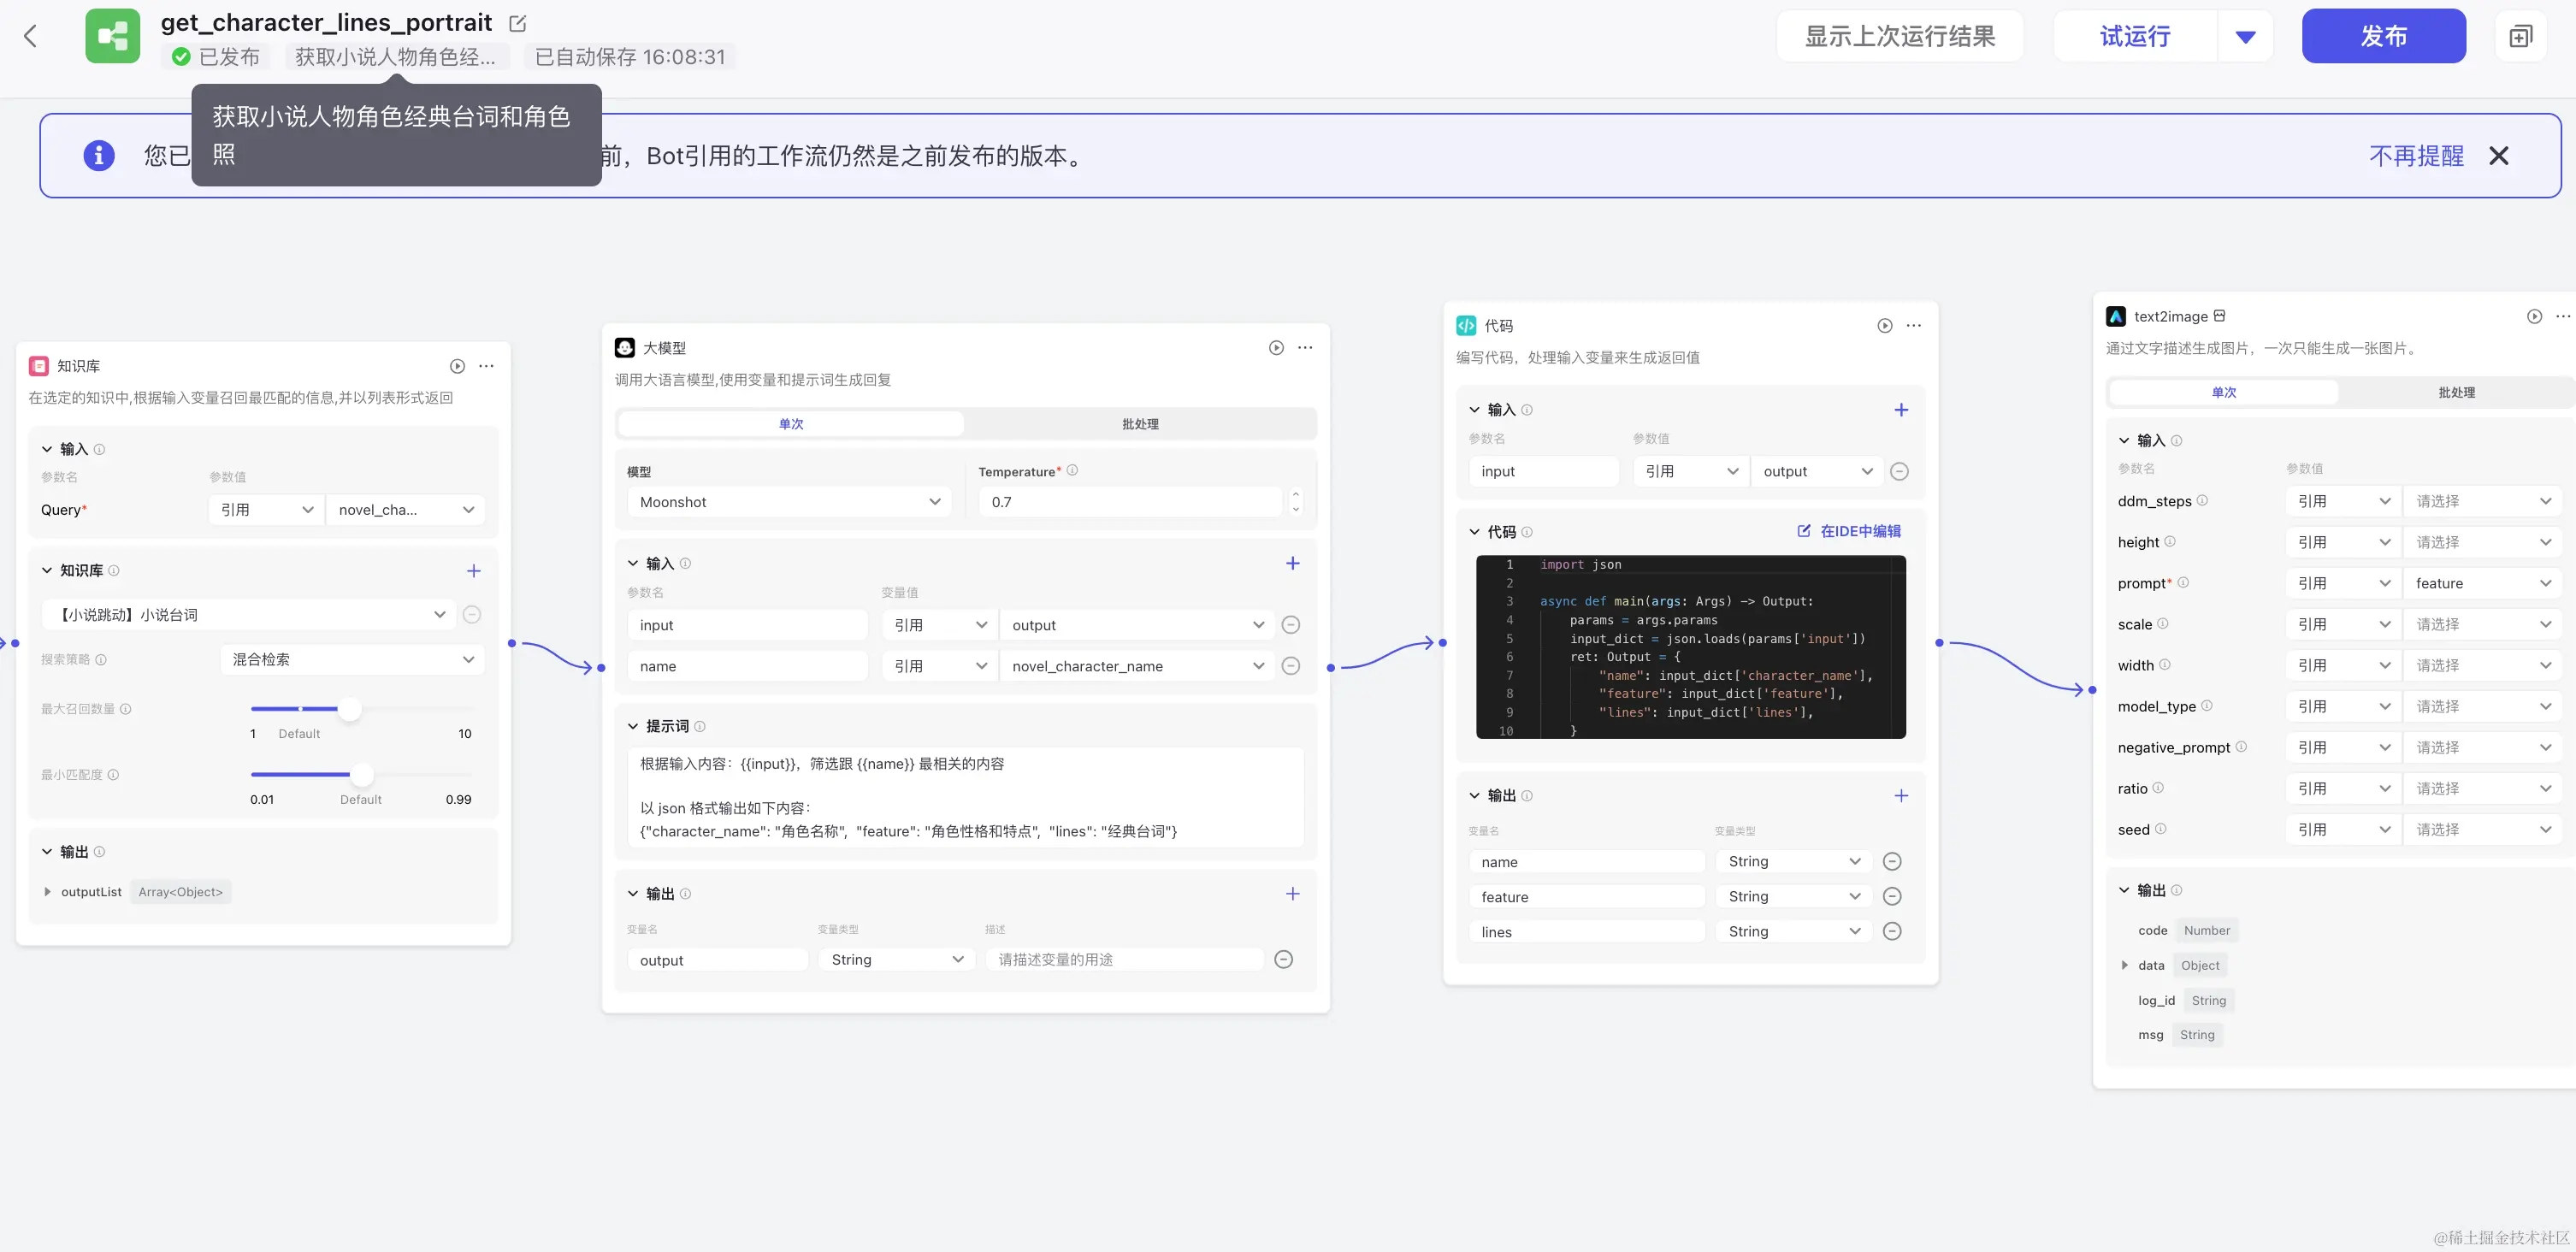Run the 知识库 node with its play icon

tap(457, 366)
